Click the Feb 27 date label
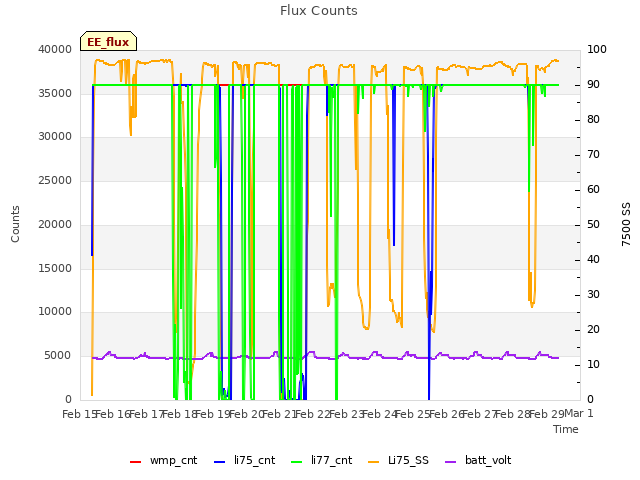The width and height of the screenshot is (640, 480). pyautogui.click(x=480, y=414)
